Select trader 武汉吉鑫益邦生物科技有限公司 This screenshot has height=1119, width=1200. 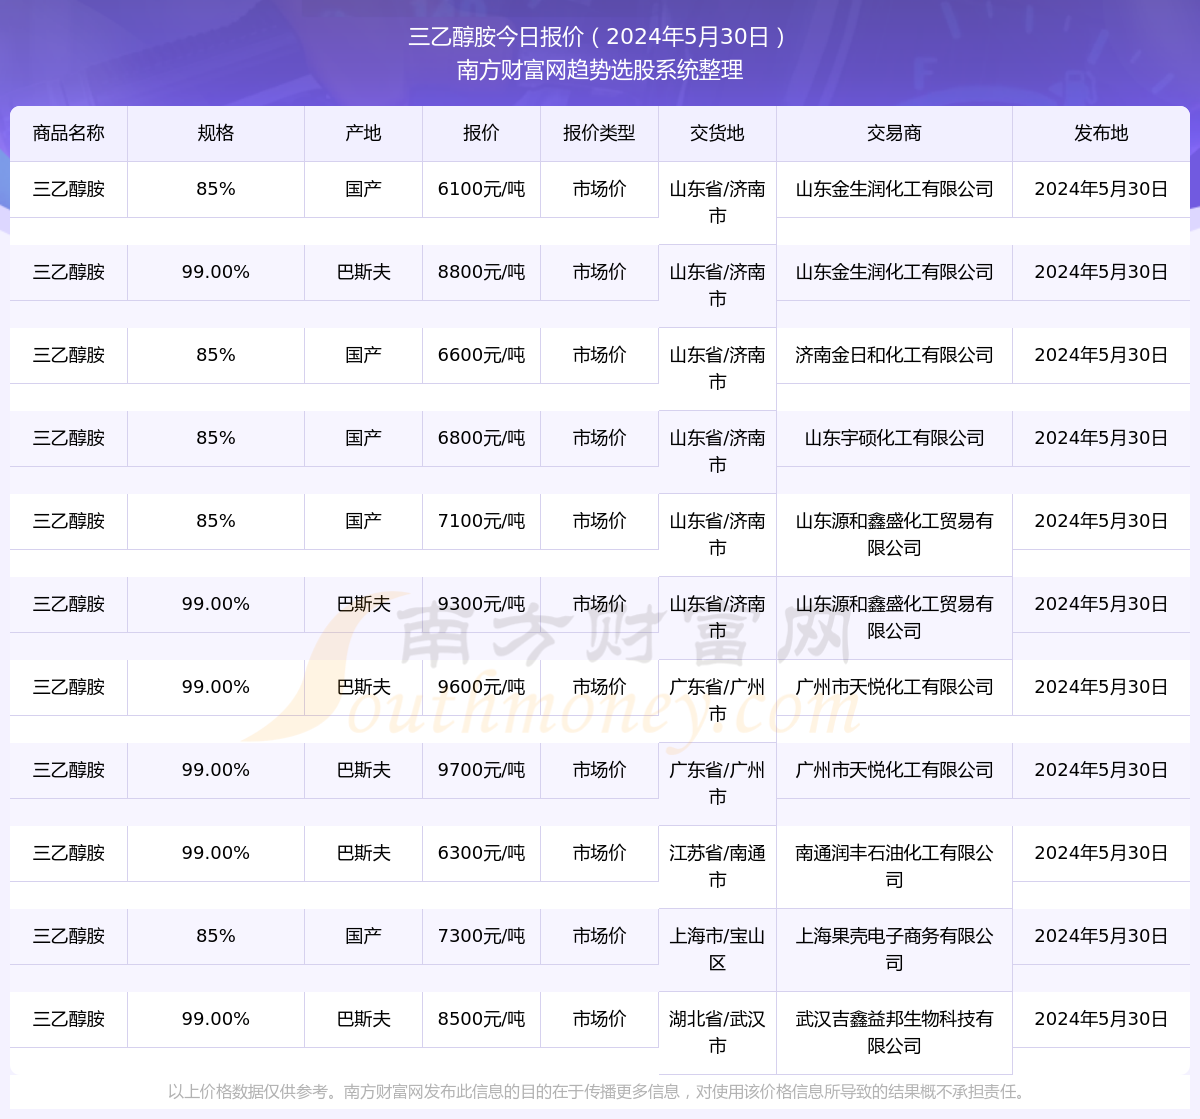pyautogui.click(x=894, y=1032)
